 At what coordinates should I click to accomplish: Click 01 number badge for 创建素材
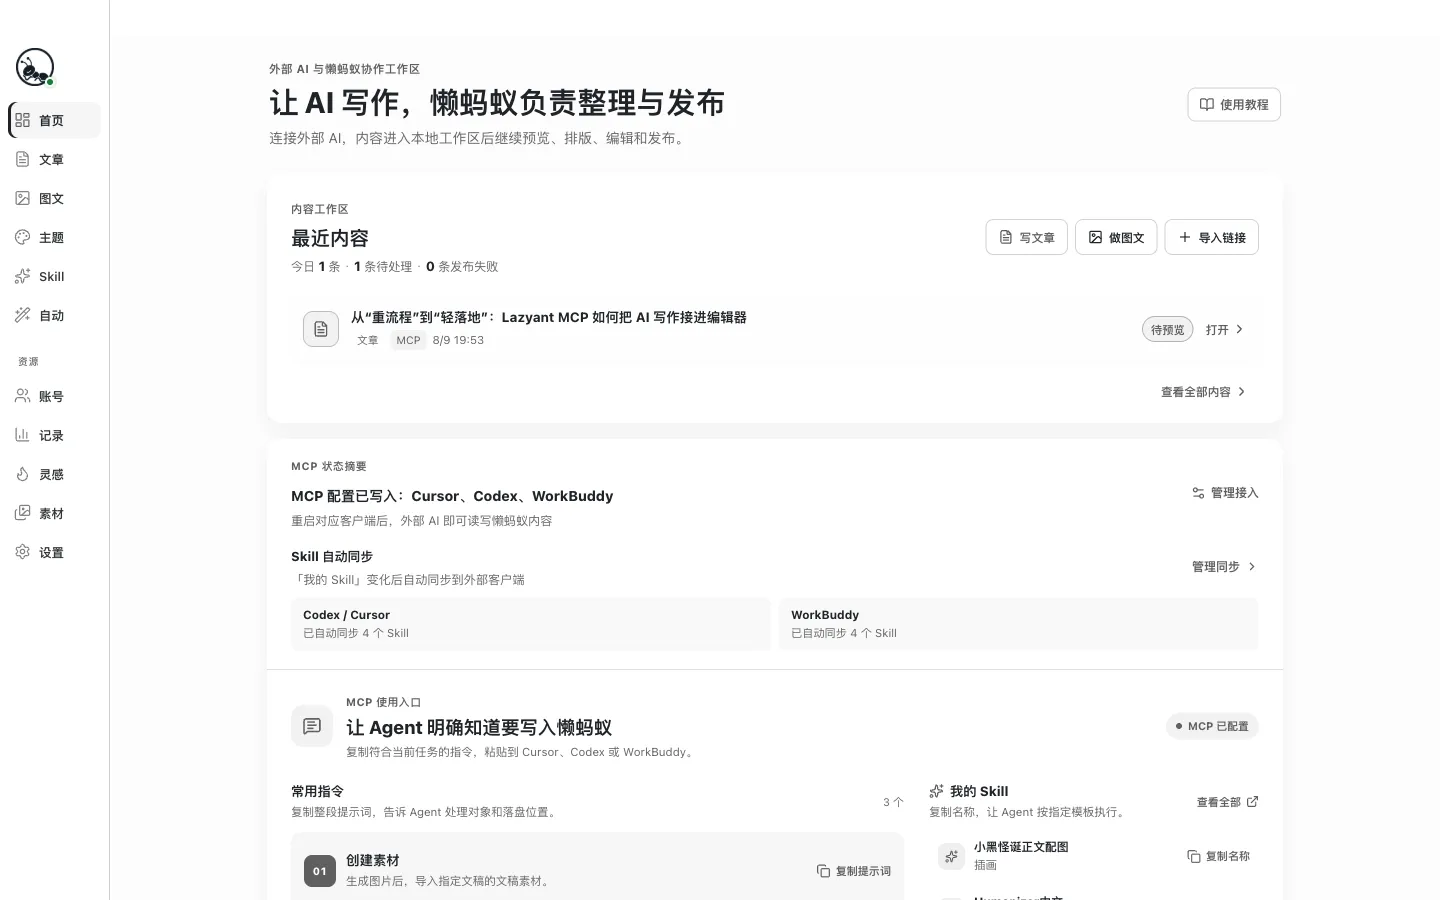(320, 871)
